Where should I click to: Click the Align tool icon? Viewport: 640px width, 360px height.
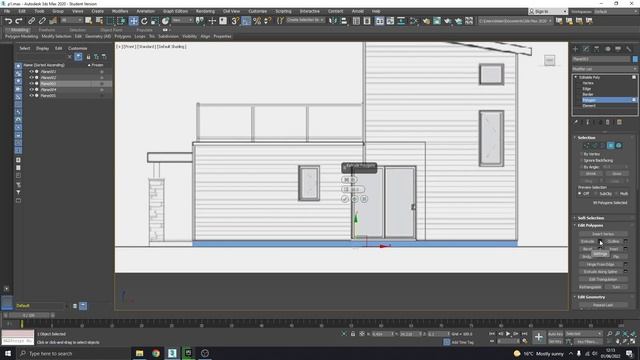pos(344,21)
